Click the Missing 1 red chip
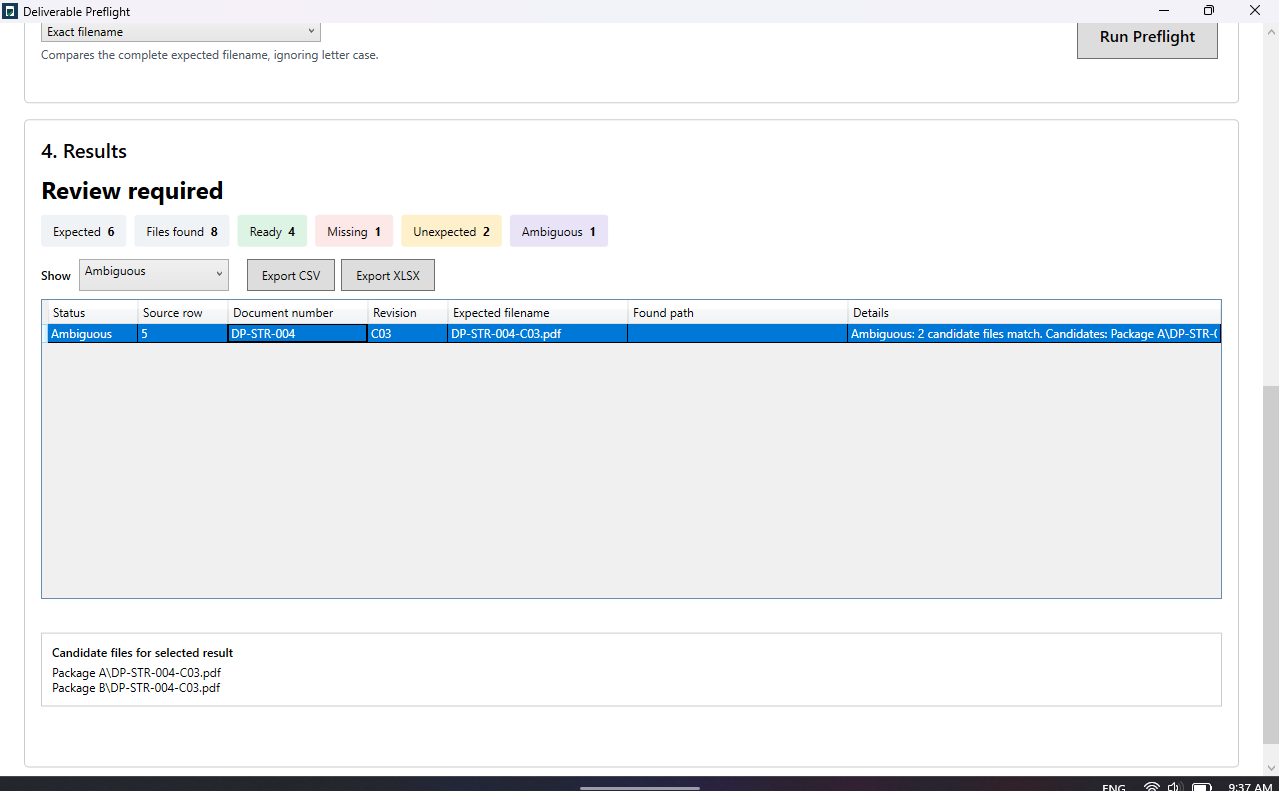This screenshot has height=791, width=1279. [x=354, y=231]
